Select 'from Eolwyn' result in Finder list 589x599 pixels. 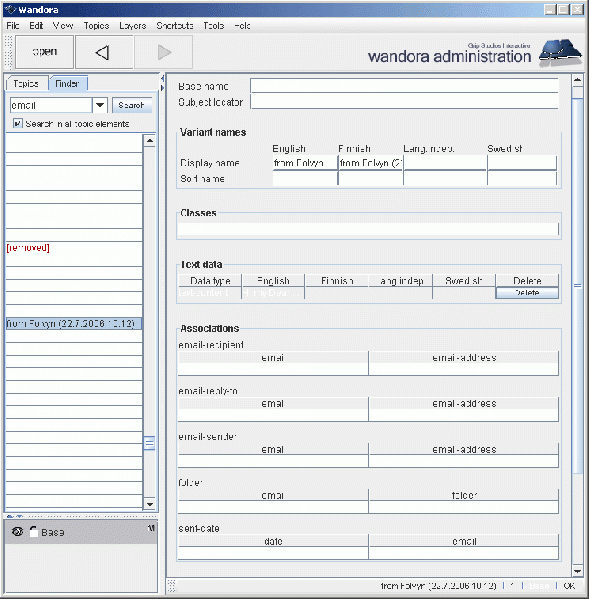[x=74, y=324]
